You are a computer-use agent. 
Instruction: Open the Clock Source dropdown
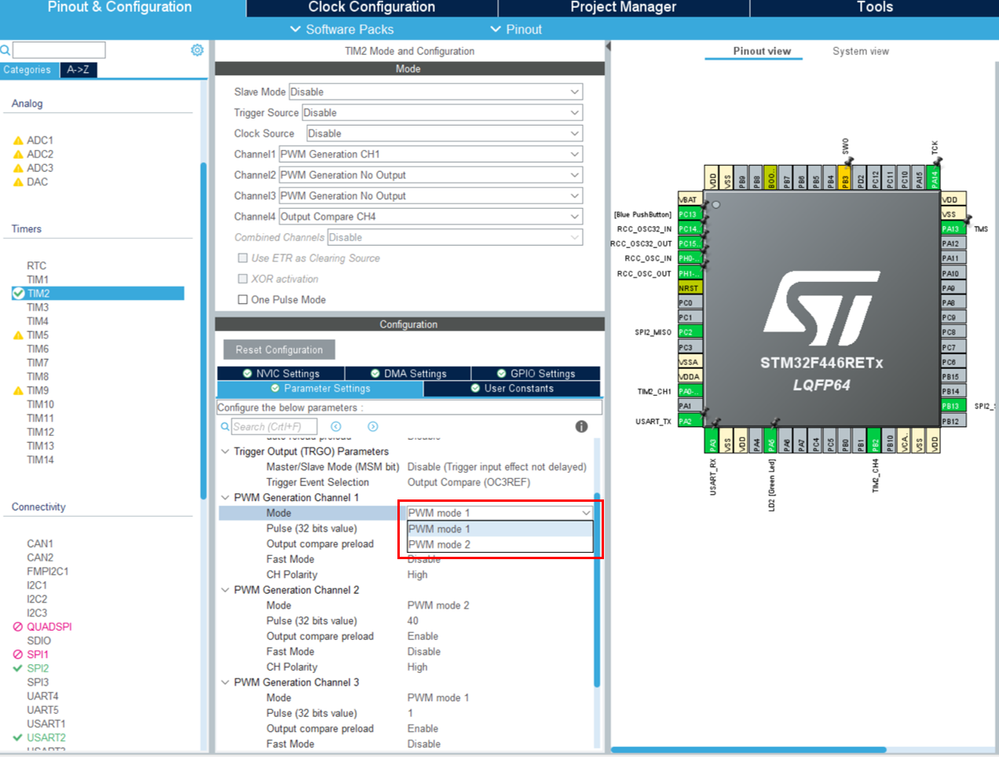445,133
